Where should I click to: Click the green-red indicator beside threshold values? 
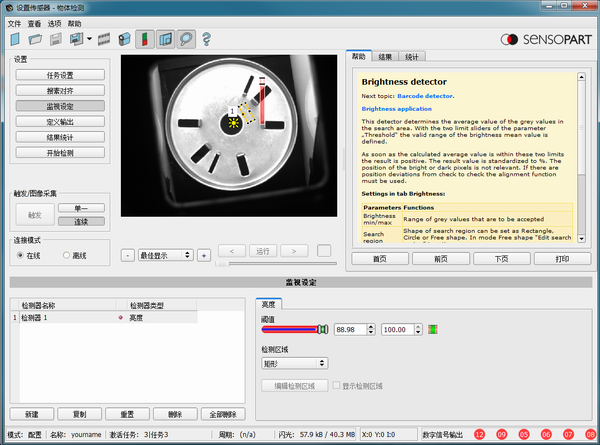[x=432, y=329]
